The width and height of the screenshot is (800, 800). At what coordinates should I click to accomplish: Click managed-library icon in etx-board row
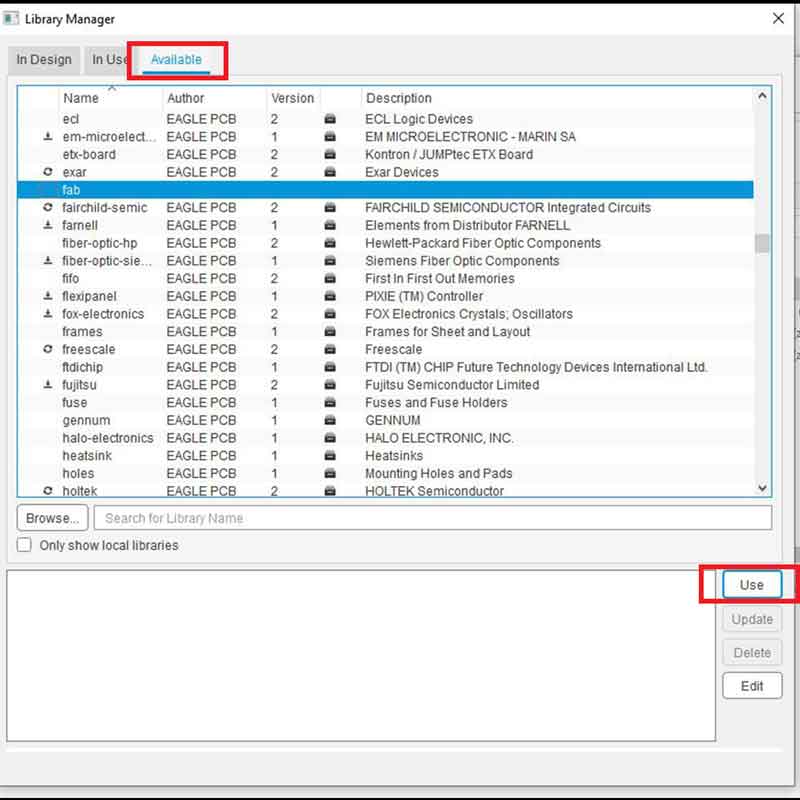pyautogui.click(x=330, y=154)
